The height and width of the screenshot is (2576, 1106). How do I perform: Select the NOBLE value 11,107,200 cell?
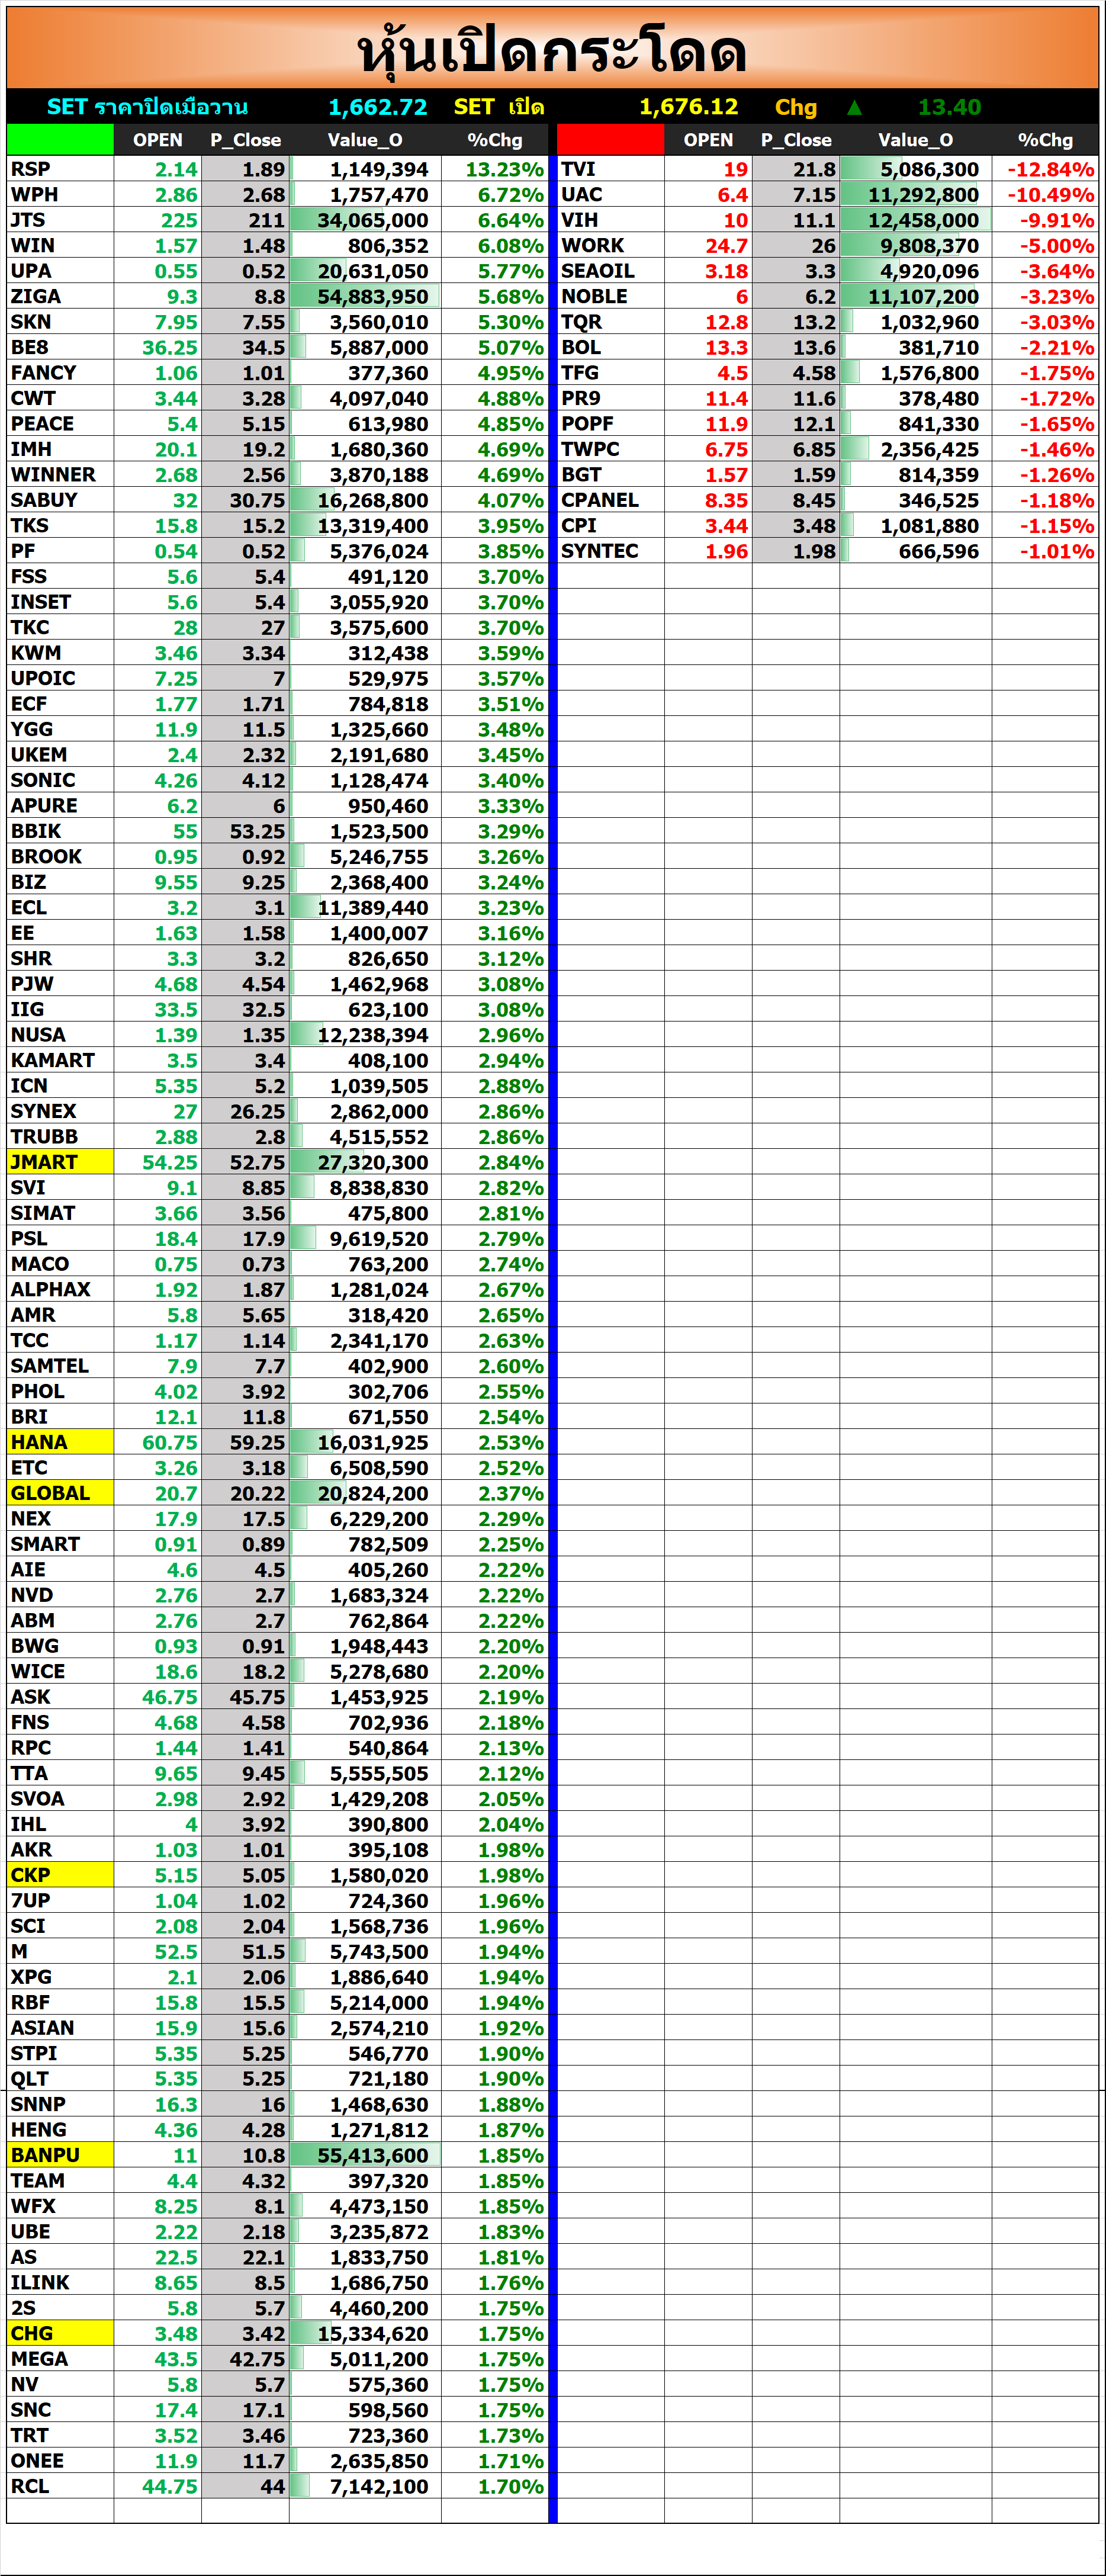916,296
